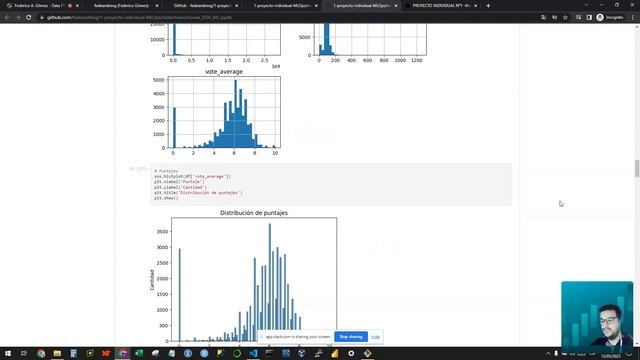
Task: Open Chrome from the taskbar
Action: click(41, 353)
